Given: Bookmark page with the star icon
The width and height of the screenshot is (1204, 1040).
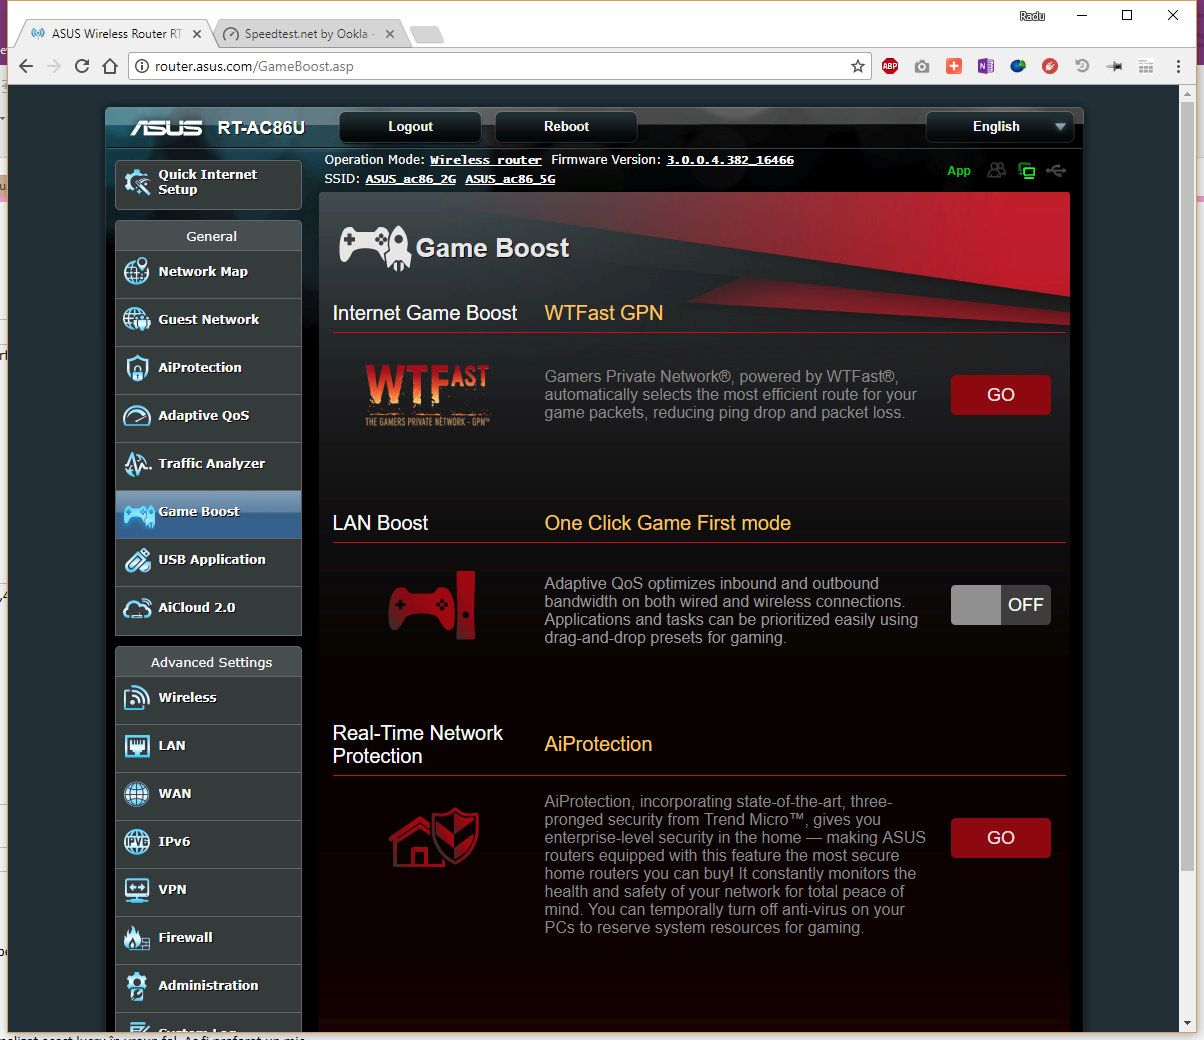Looking at the screenshot, I should point(857,66).
